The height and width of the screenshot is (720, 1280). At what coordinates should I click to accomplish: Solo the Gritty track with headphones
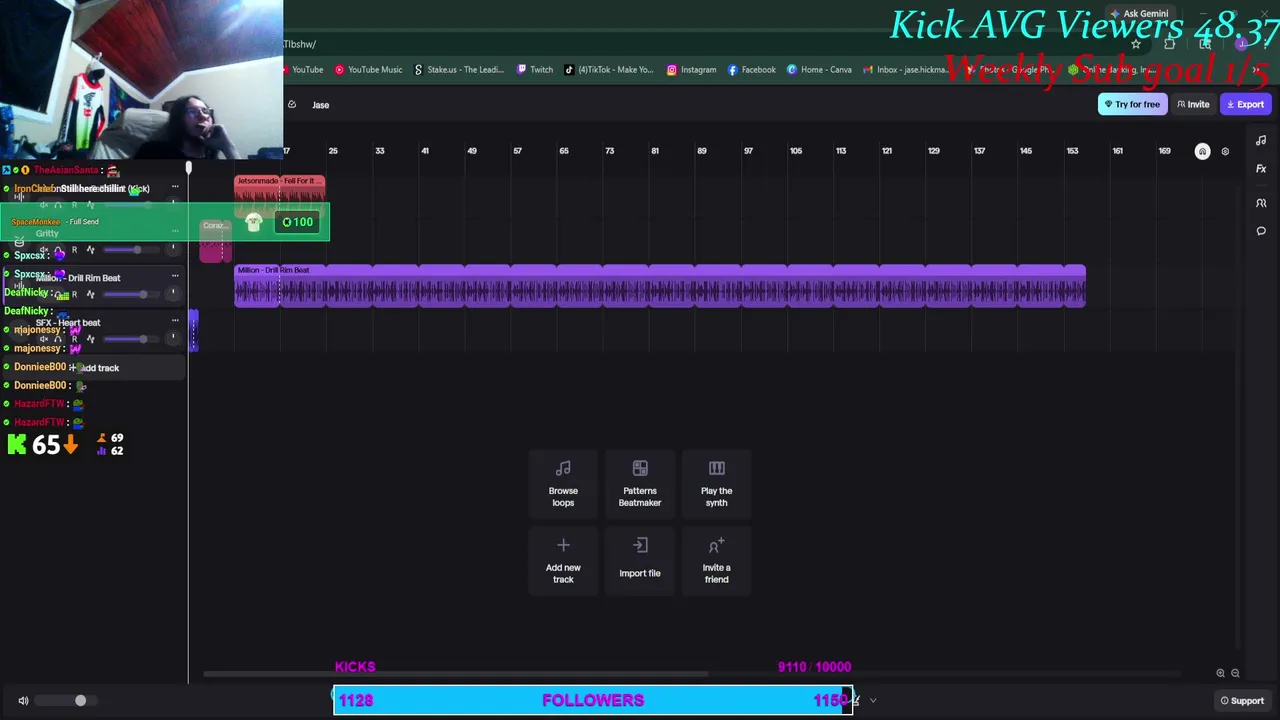point(58,250)
